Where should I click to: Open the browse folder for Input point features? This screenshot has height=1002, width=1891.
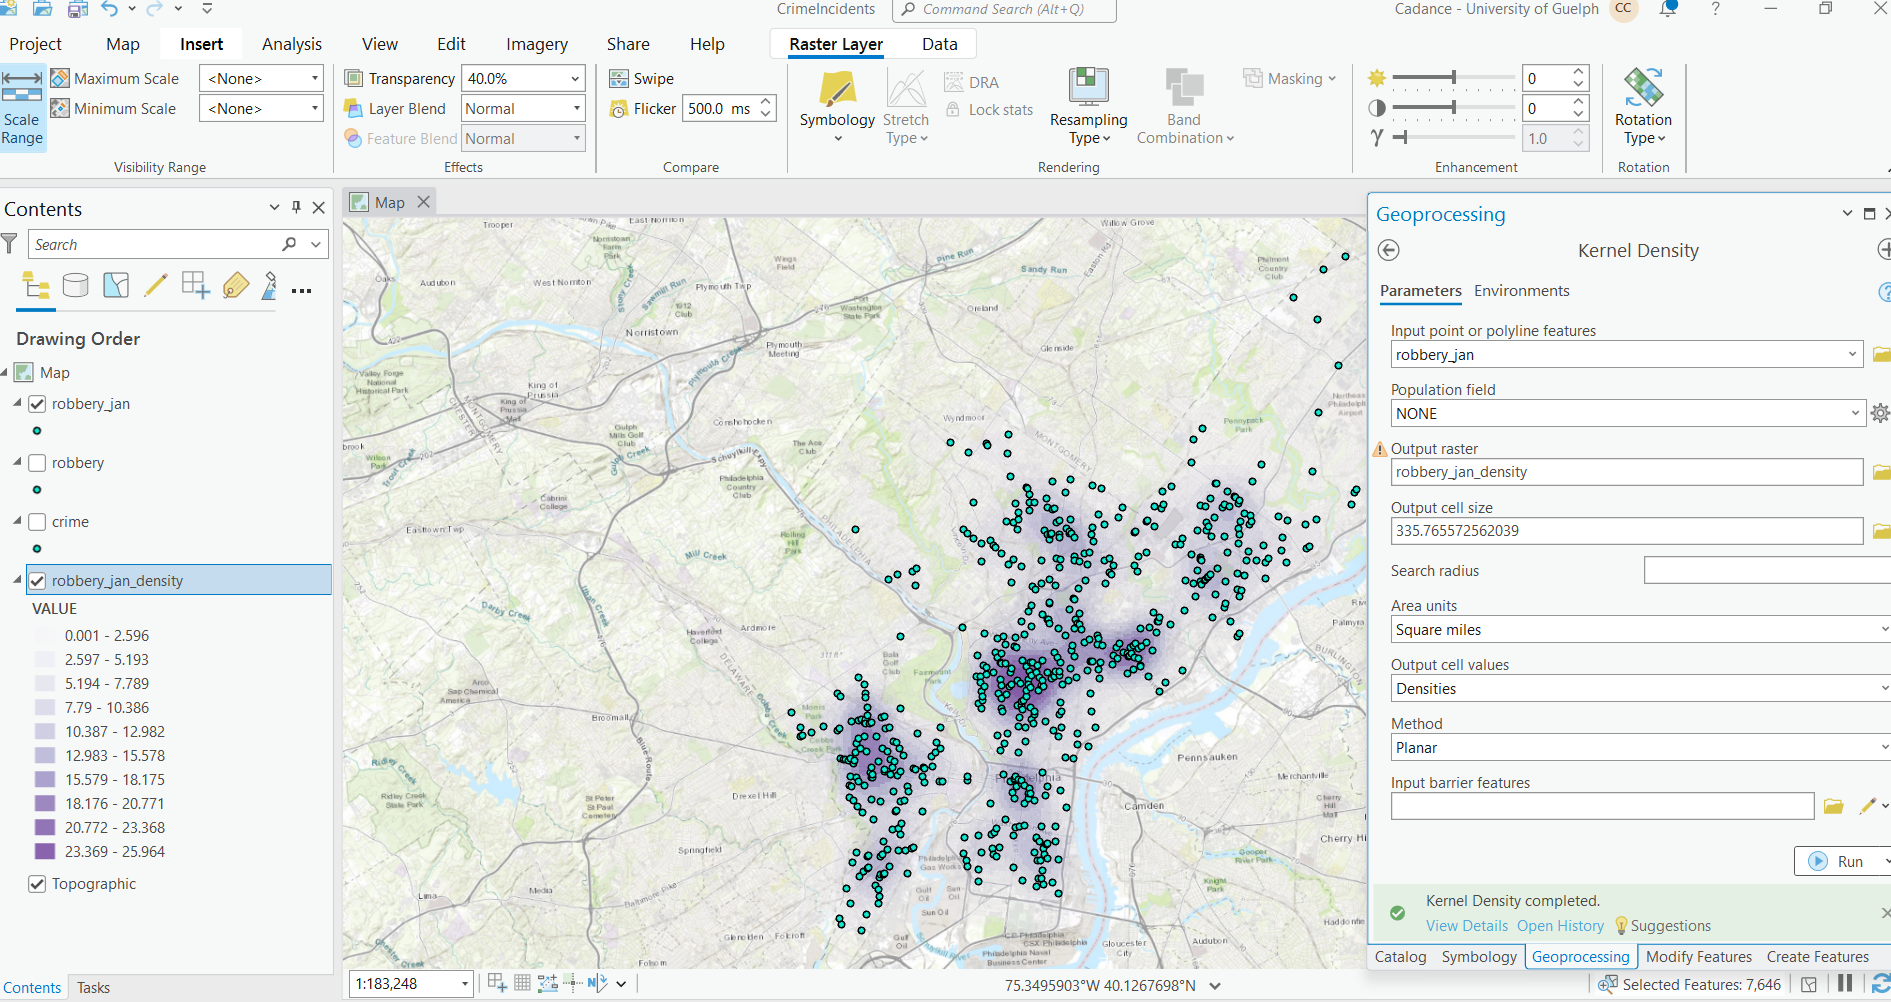[1880, 354]
